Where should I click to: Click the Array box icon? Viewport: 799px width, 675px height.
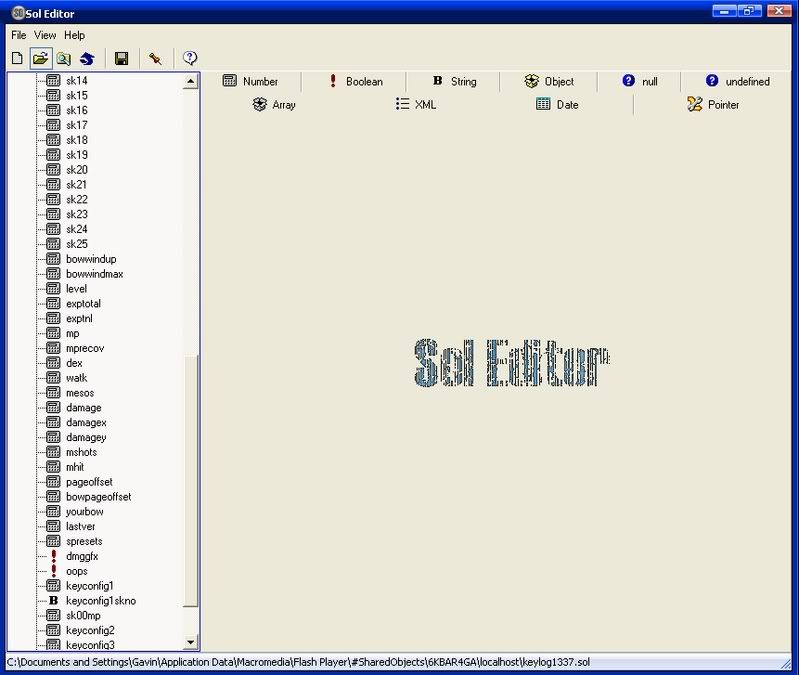(x=260, y=104)
